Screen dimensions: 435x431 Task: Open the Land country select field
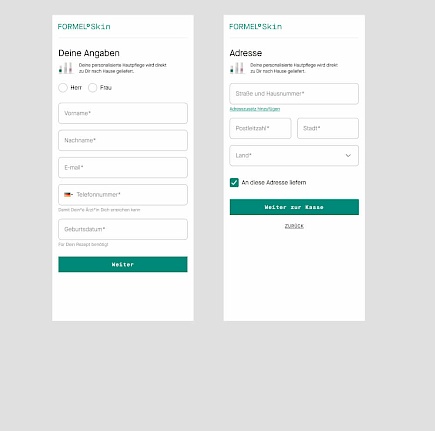[294, 156]
